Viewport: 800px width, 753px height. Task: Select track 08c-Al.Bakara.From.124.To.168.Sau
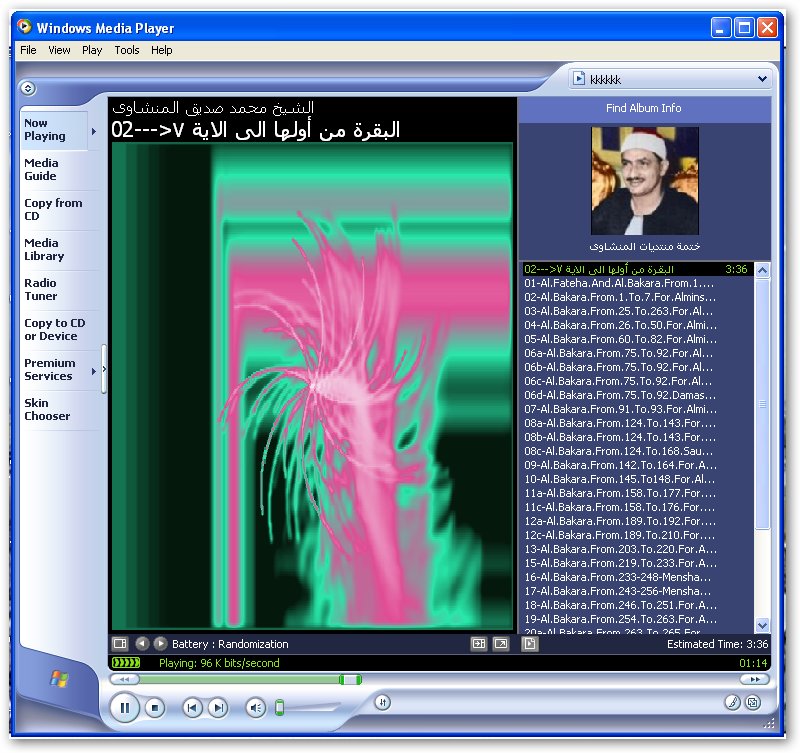[x=637, y=451]
